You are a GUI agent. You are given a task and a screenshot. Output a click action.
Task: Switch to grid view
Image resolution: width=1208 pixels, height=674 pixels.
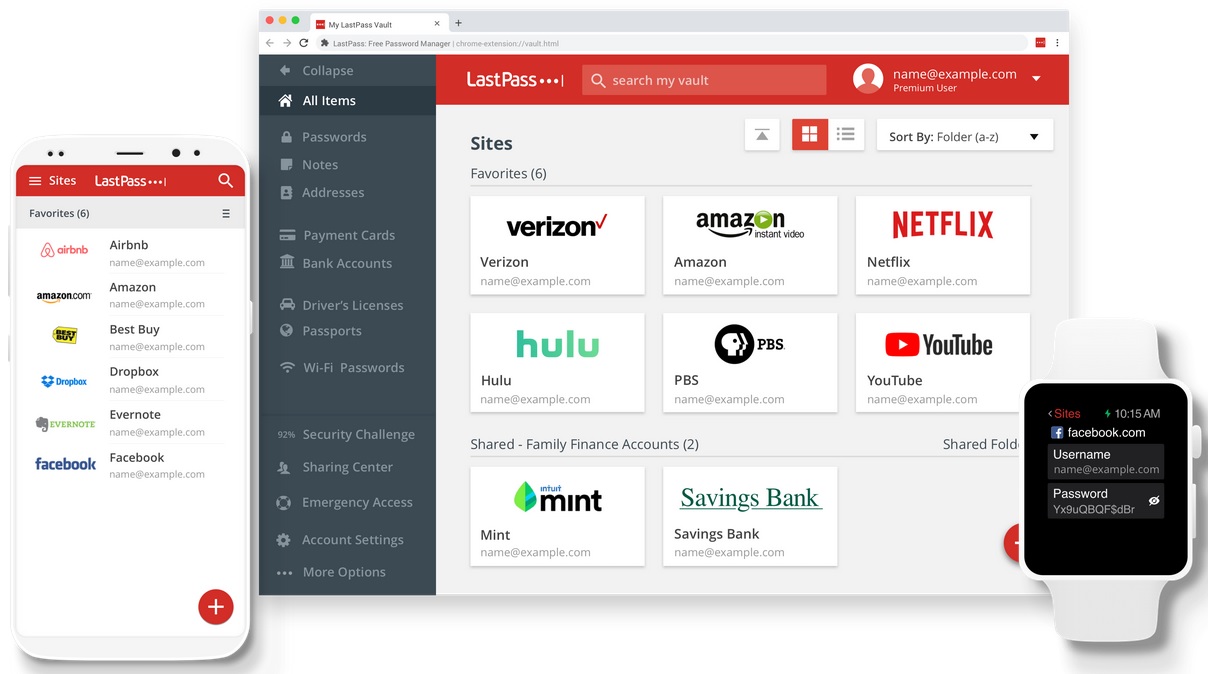810,135
